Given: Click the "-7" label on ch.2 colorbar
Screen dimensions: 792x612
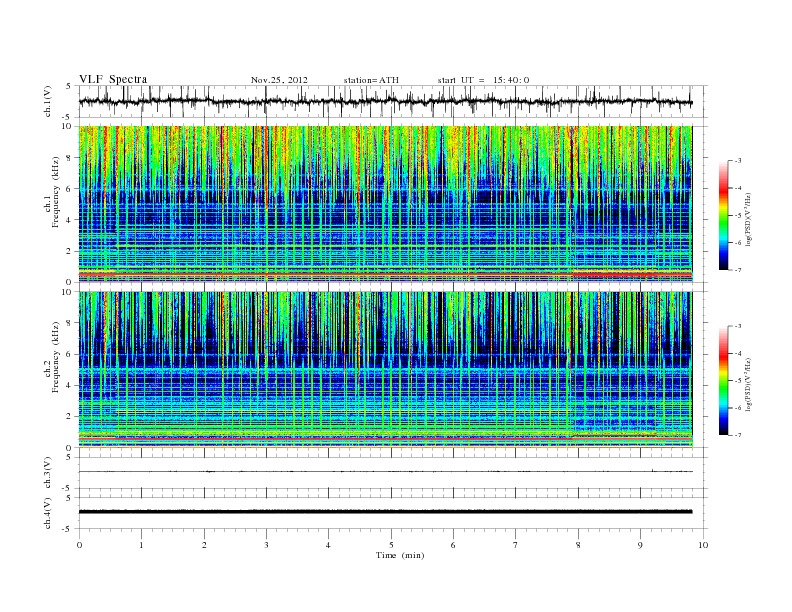Looking at the screenshot, I should pos(738,435).
